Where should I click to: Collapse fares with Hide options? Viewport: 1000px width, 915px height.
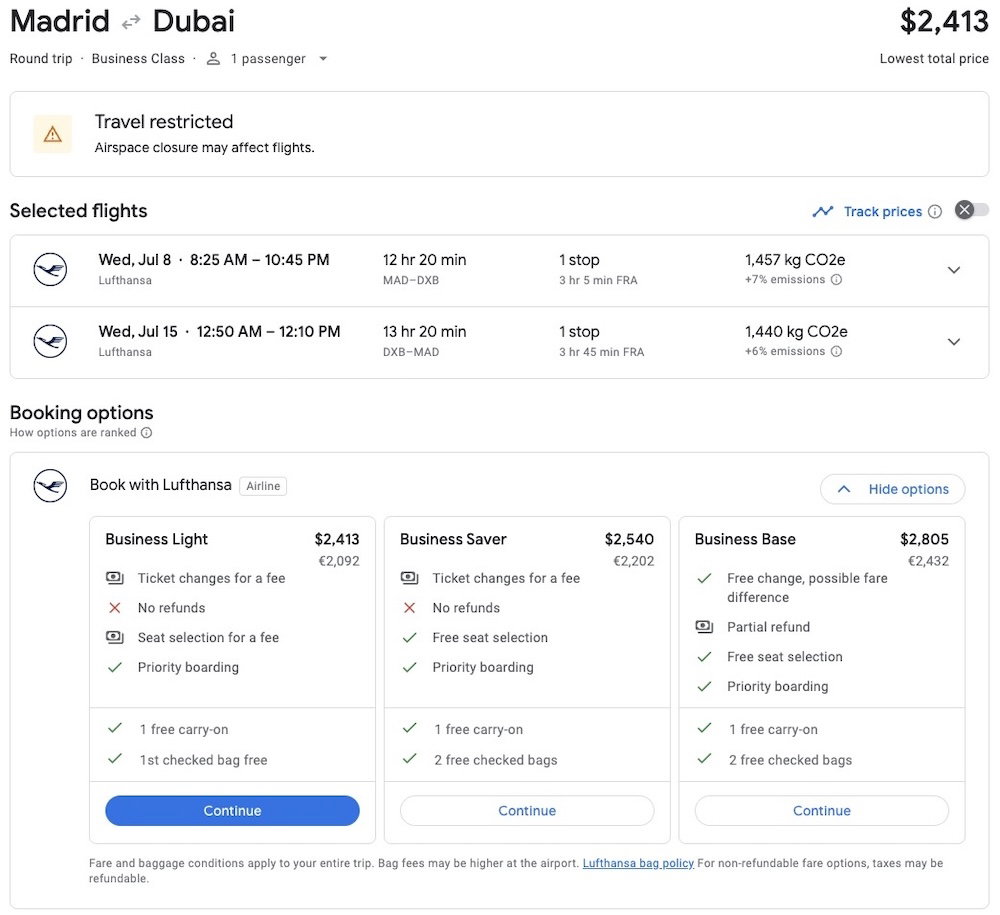pos(892,489)
